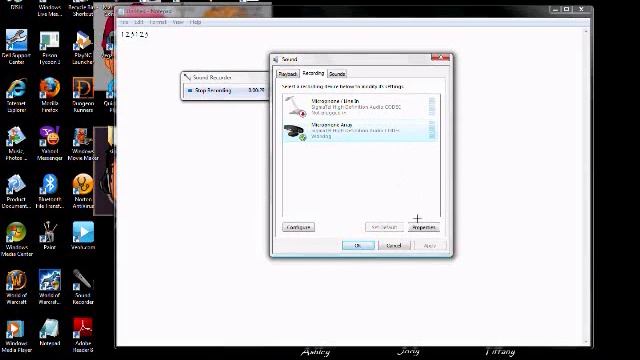Click the Set Default button
Viewport: 640px width, 360px height.
tap(384, 227)
